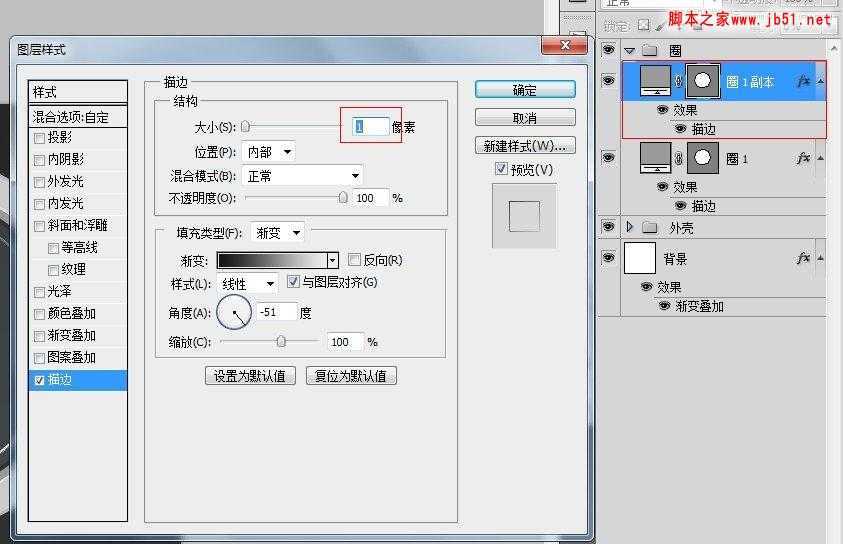Click the 取消 button

click(525, 117)
